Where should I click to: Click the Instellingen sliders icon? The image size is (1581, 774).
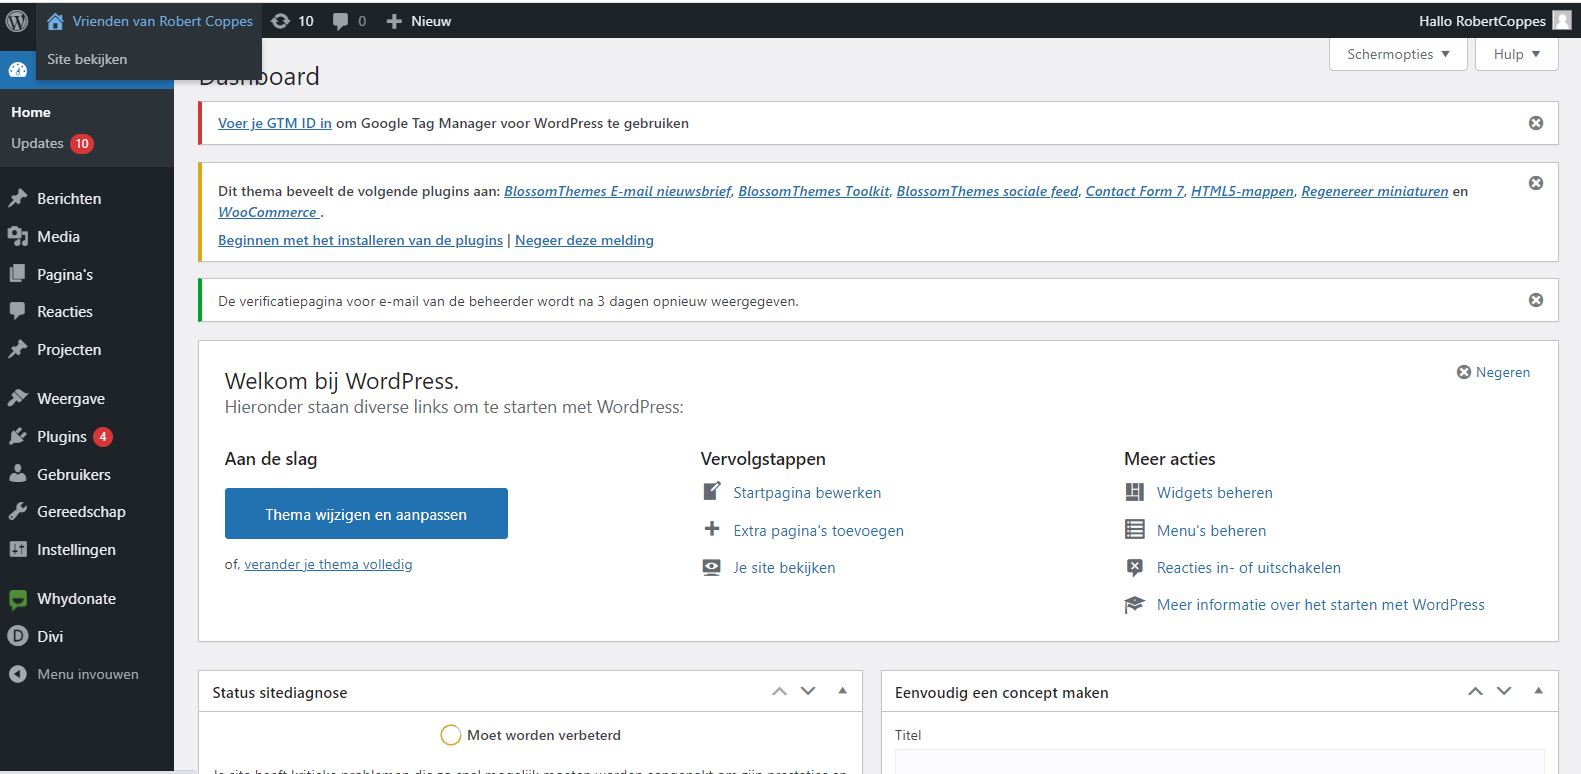coord(17,549)
